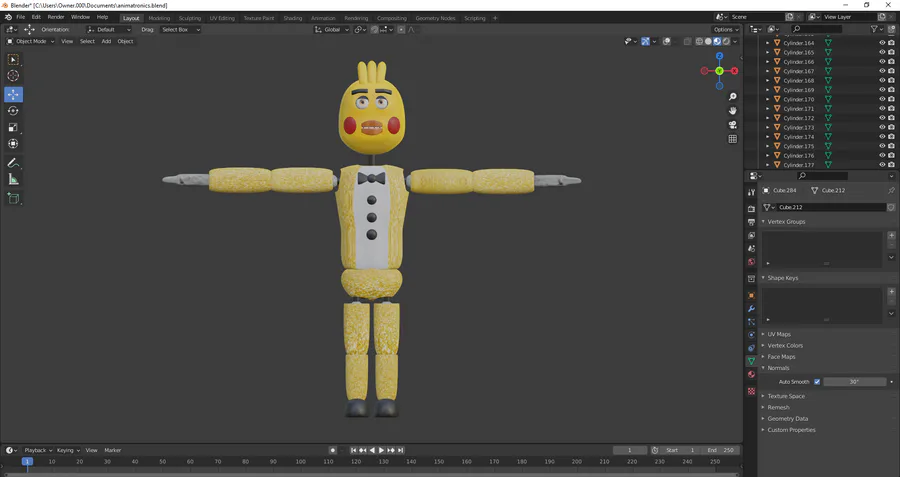Open the Global transform orientation dropdown
This screenshot has height=477, width=900.
pyautogui.click(x=332, y=29)
